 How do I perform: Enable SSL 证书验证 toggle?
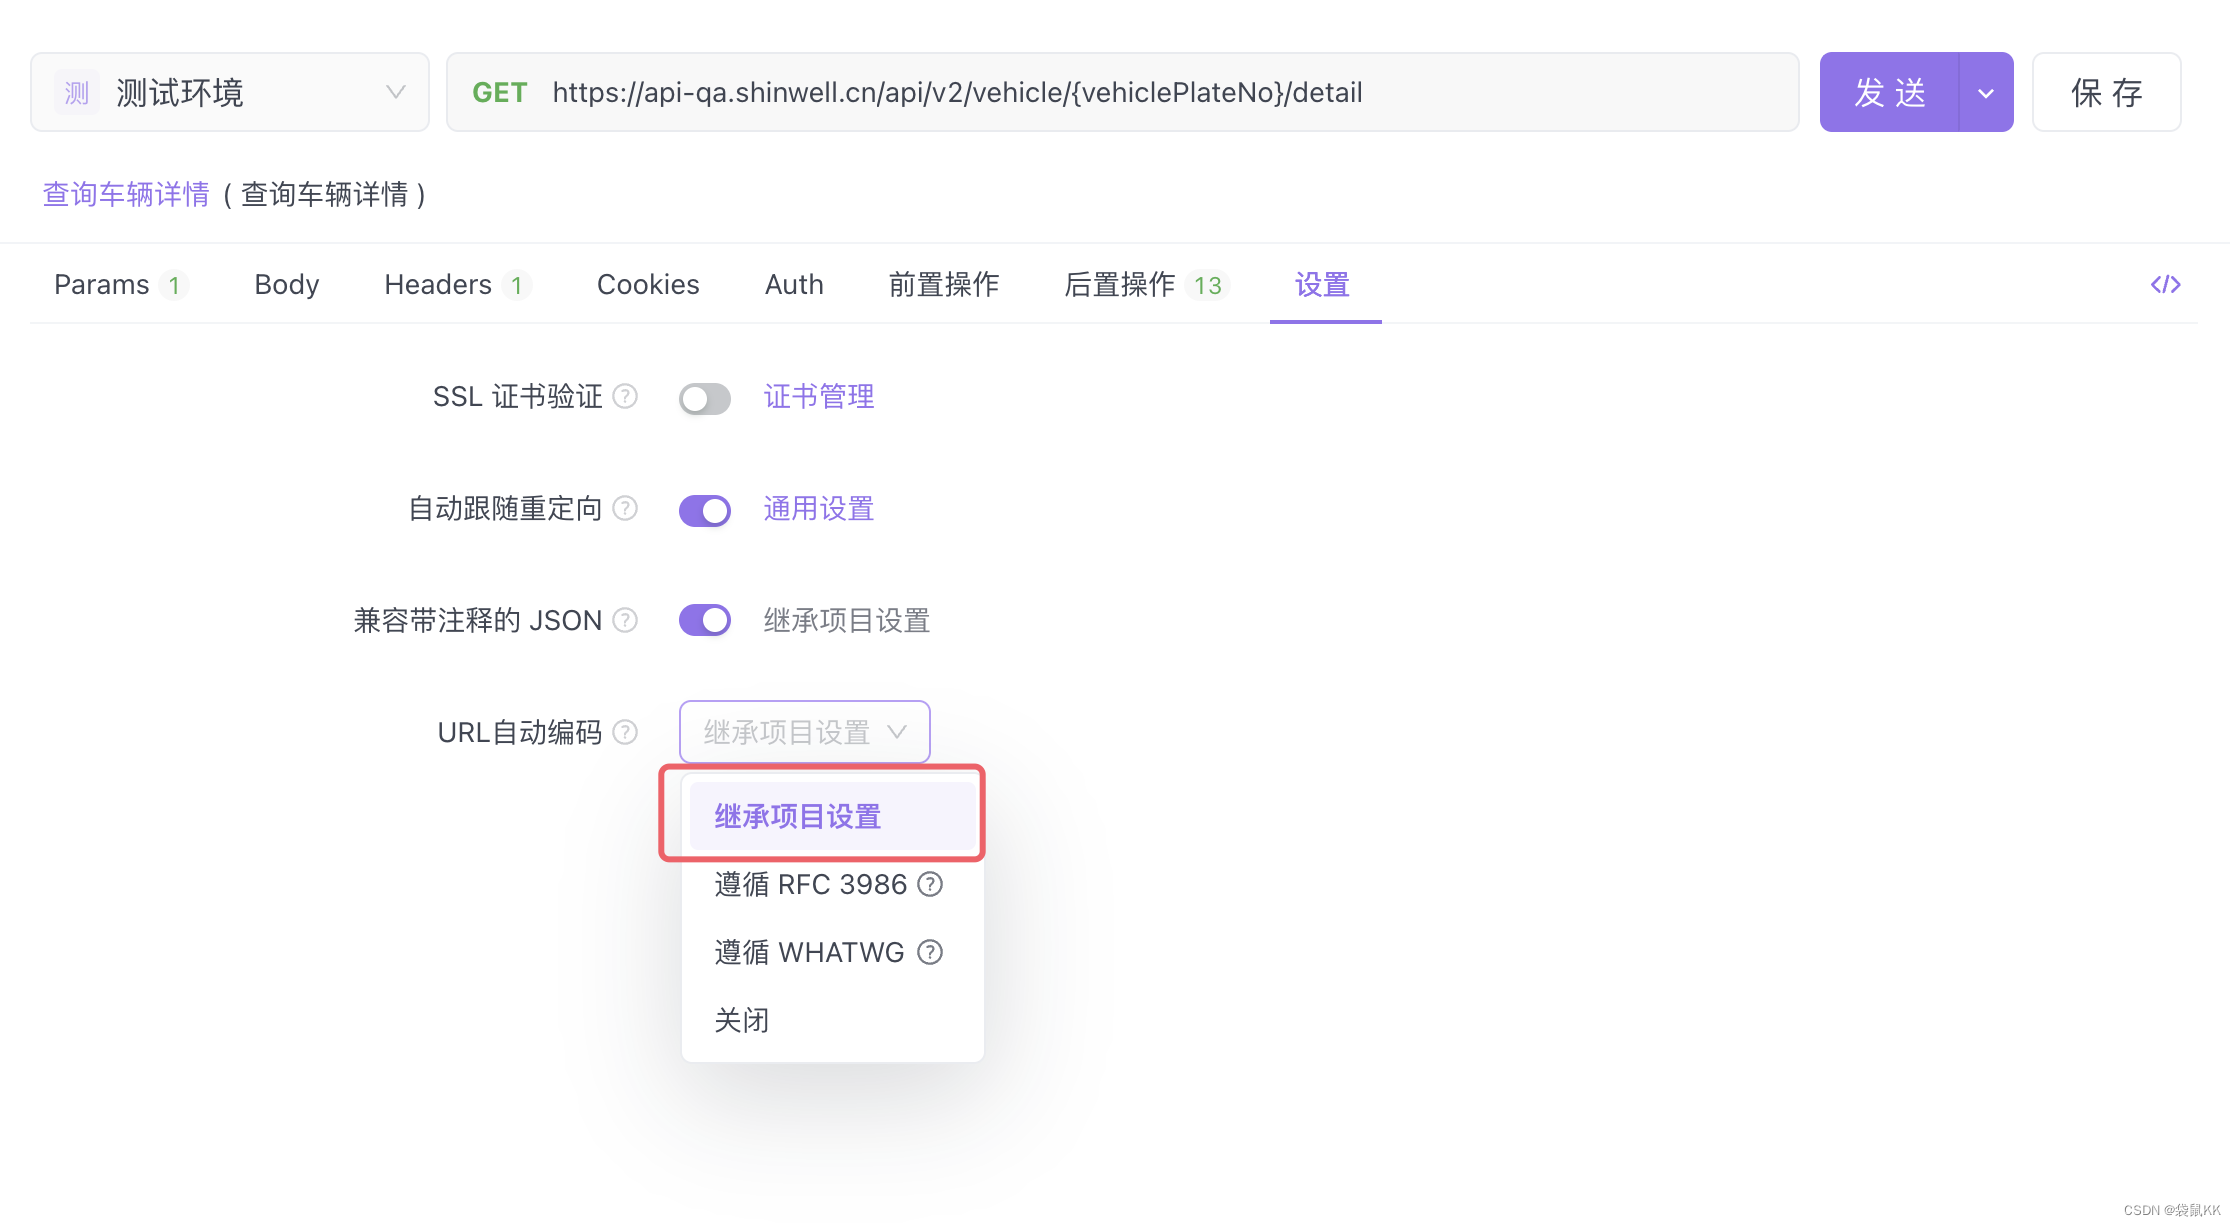point(704,397)
